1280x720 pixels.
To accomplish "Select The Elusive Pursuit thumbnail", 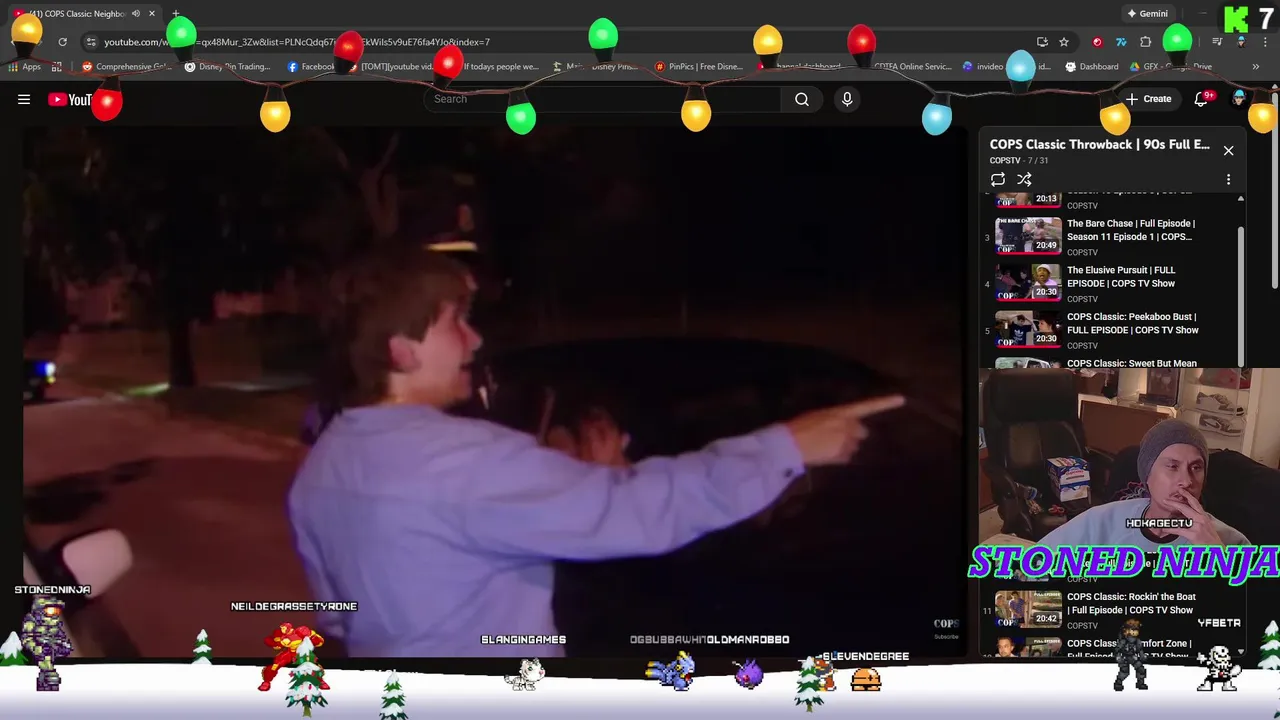I will coord(1028,282).
